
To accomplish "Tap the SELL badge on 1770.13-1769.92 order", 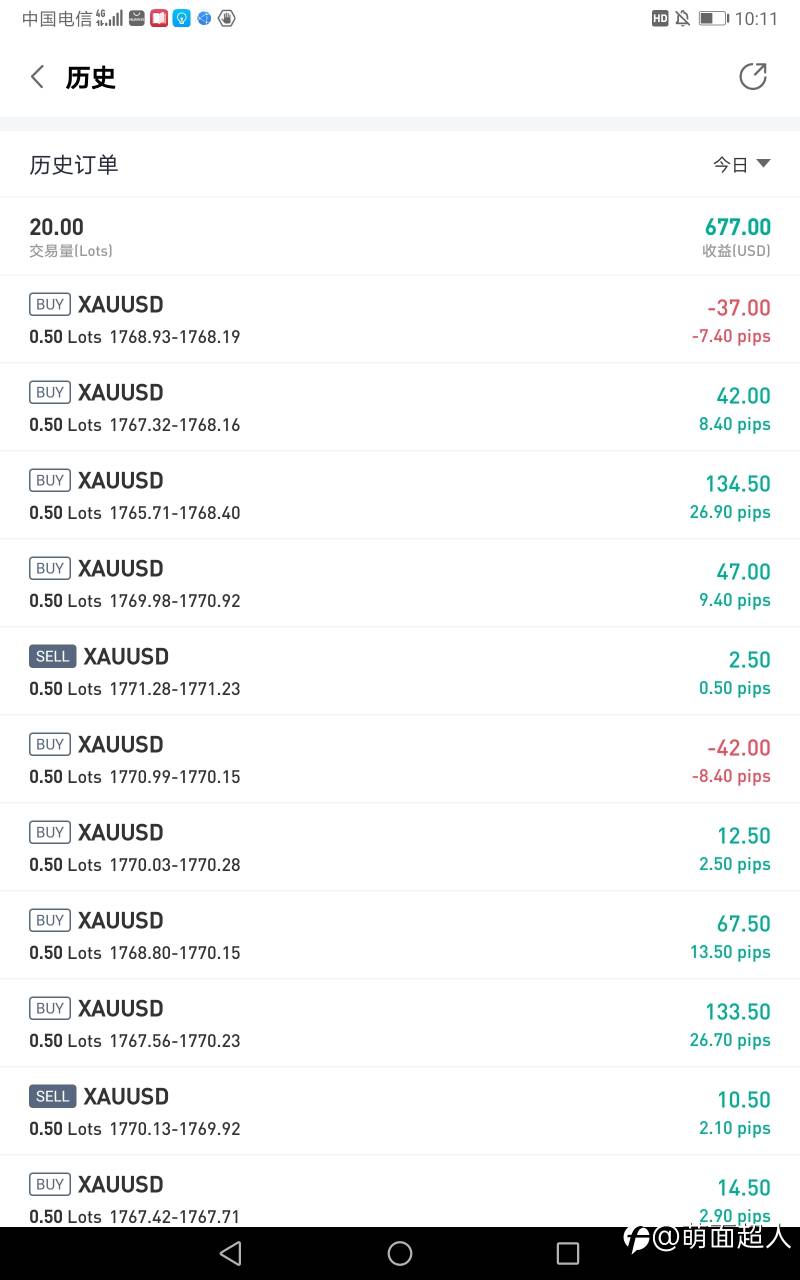I will pyautogui.click(x=52, y=1097).
